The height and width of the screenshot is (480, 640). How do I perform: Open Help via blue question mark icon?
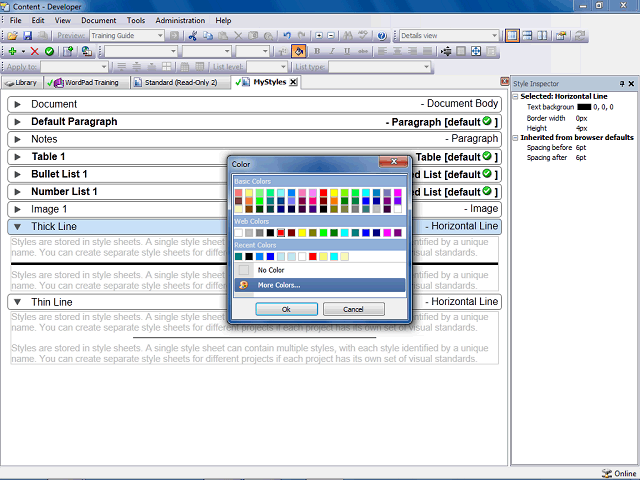(x=382, y=36)
